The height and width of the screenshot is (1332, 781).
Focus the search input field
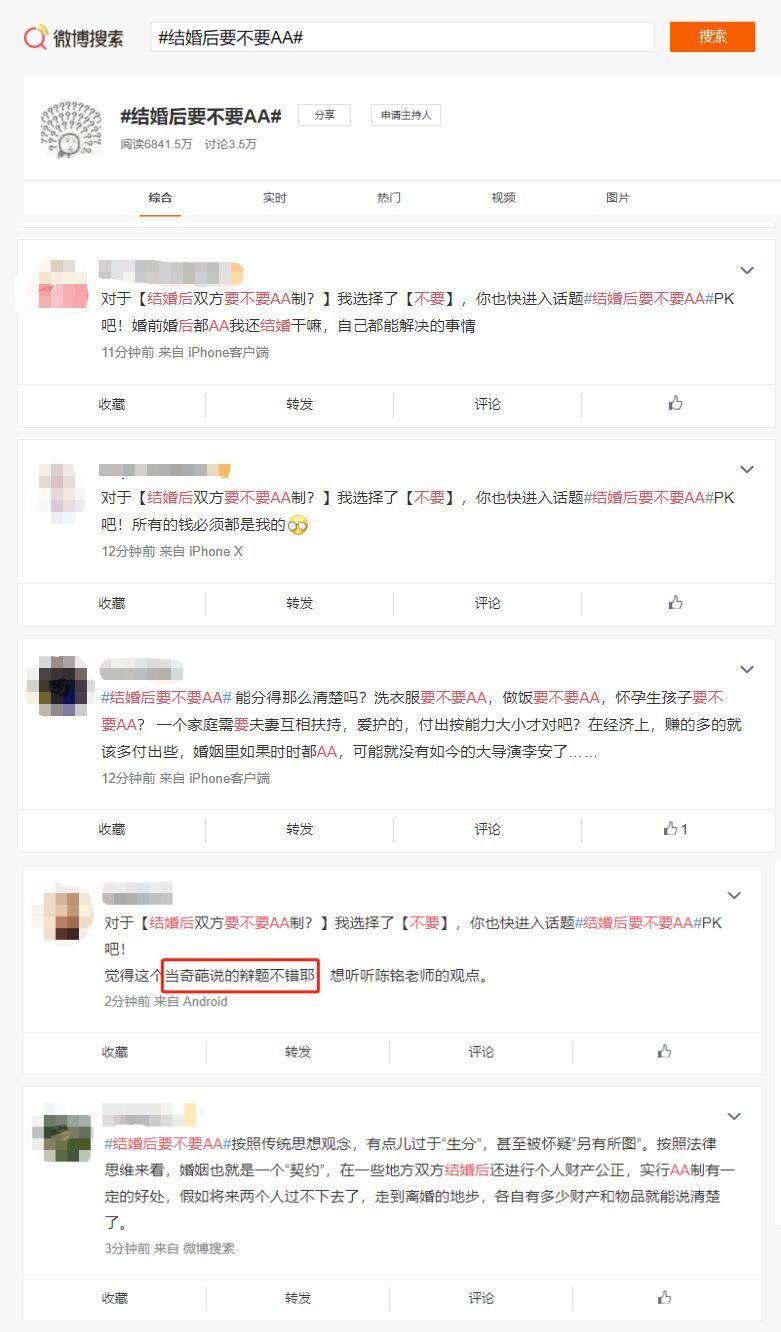click(x=402, y=37)
